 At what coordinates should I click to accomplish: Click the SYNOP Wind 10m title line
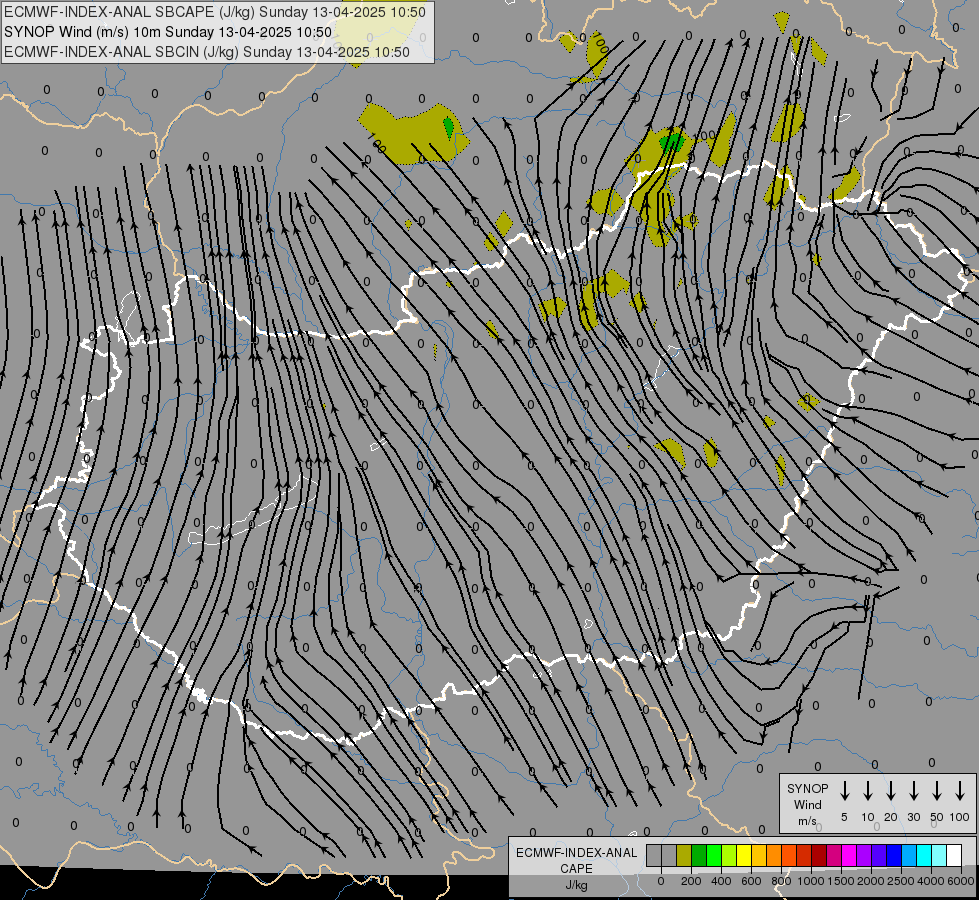click(168, 32)
